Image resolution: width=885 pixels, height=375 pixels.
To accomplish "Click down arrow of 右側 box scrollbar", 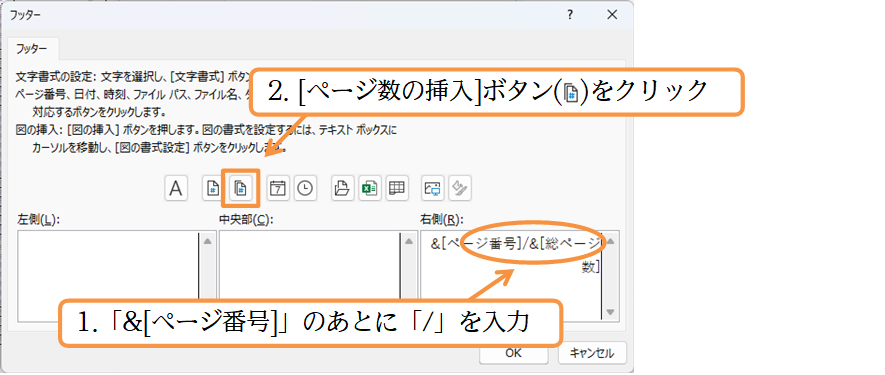I will point(610,312).
